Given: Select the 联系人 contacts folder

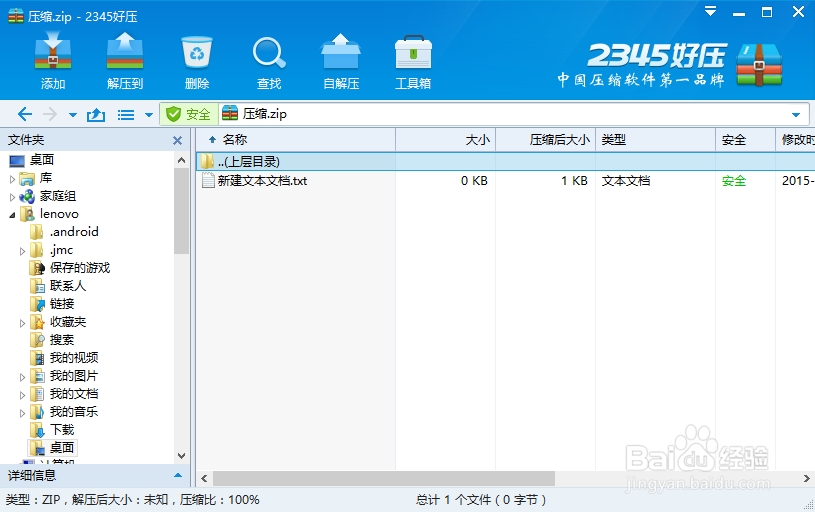Looking at the screenshot, I should [68, 286].
